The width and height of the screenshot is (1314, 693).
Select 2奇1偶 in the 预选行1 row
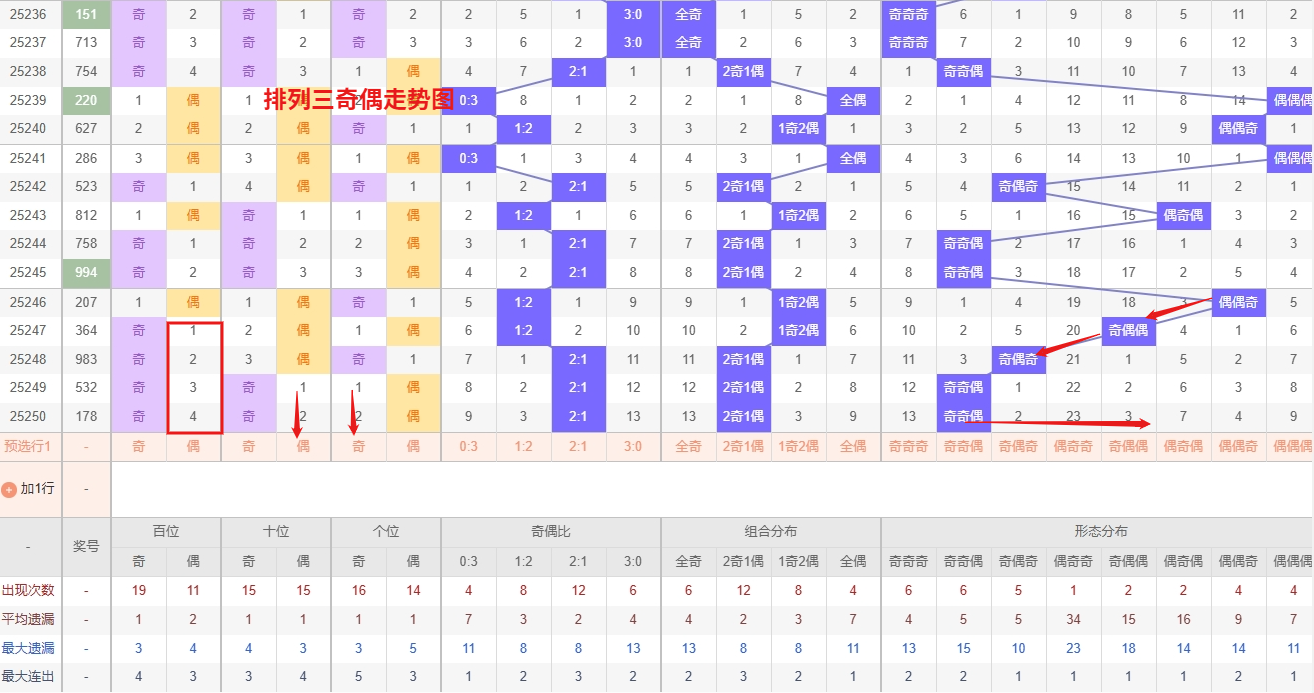(x=743, y=447)
